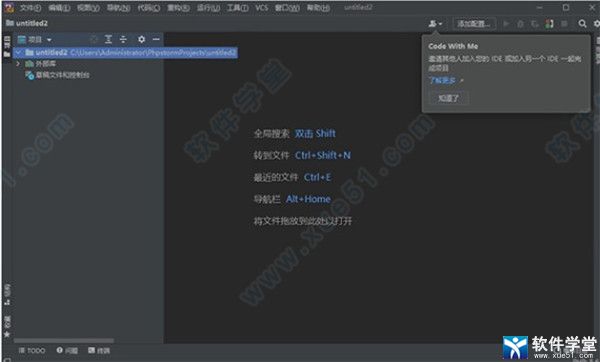Hide the project panel with the minus icon

point(156,39)
